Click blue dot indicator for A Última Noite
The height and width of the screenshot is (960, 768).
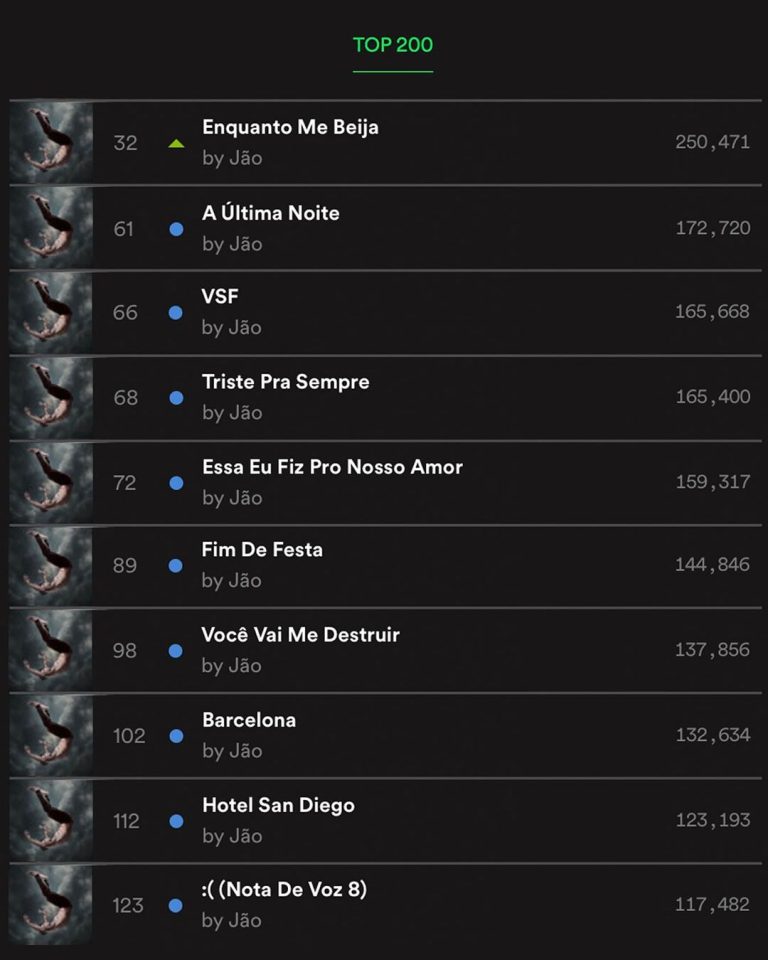click(x=176, y=229)
